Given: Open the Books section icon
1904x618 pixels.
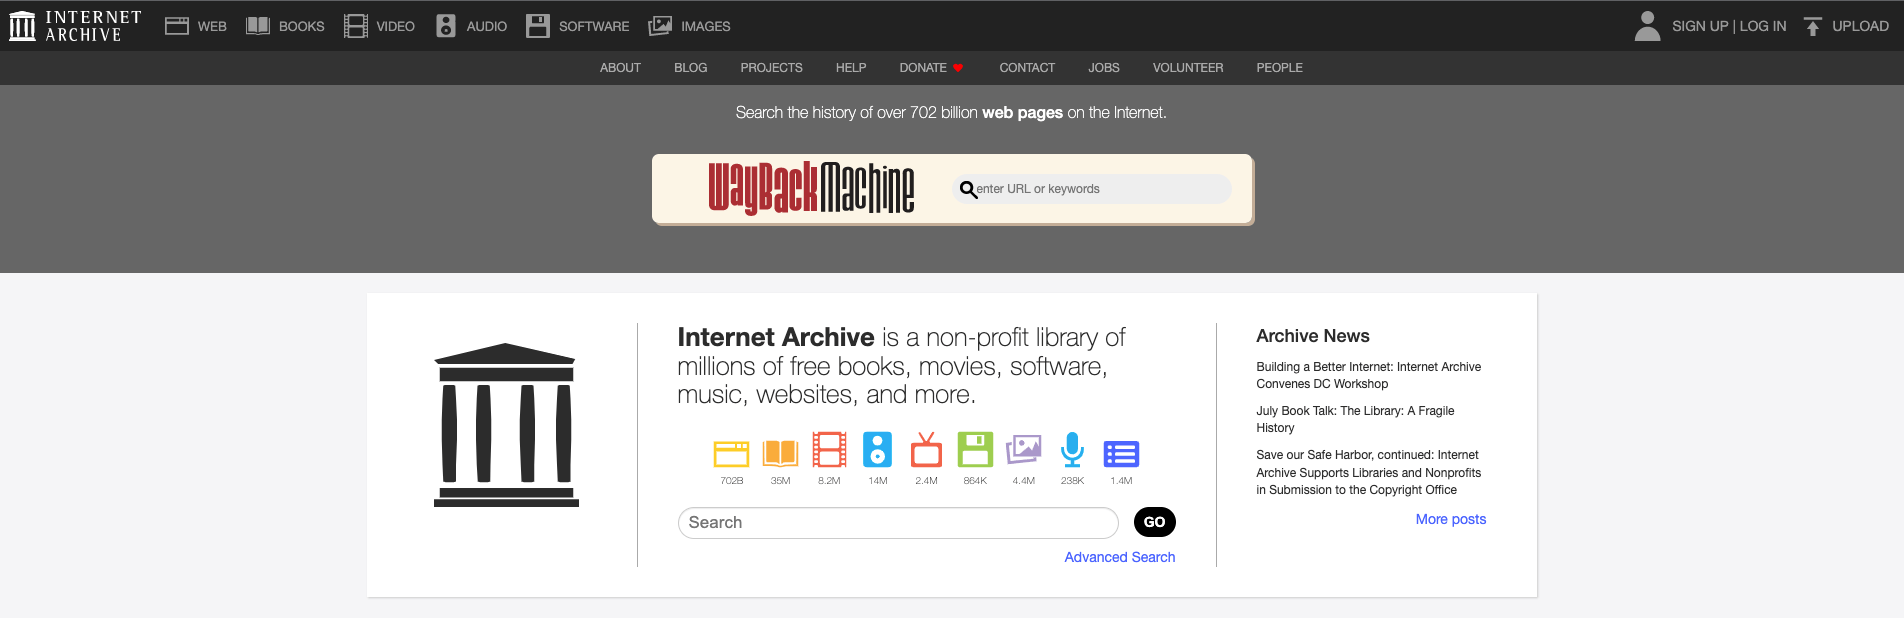Looking at the screenshot, I should 258,26.
